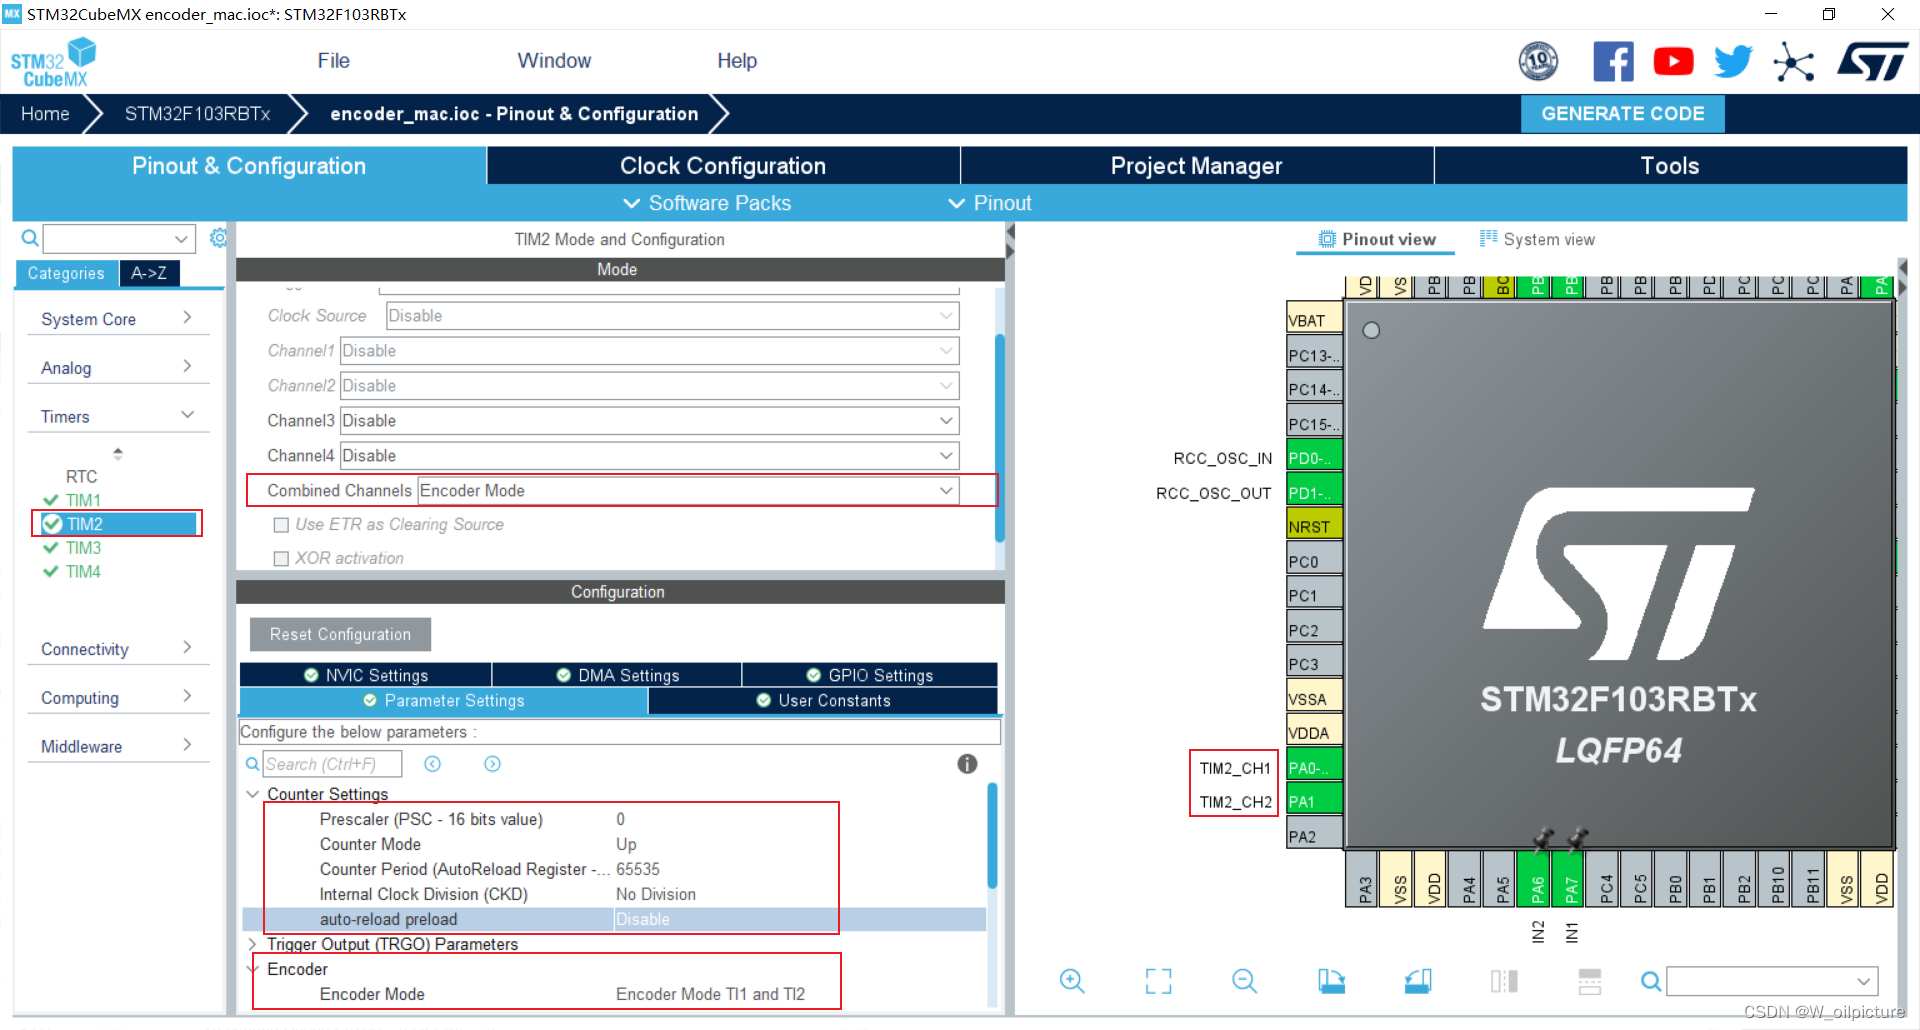Enable Use ETR as Clearing Source
This screenshot has height=1030, width=1920.
tap(281, 525)
